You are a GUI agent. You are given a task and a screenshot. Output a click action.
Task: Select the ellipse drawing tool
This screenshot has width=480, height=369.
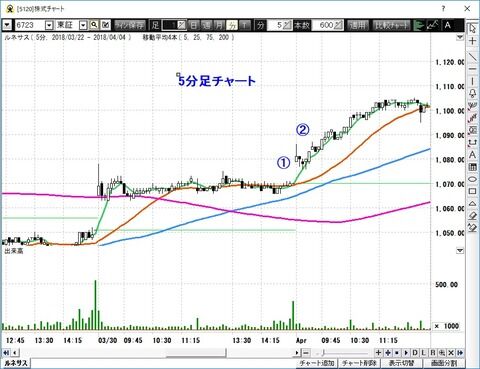472,179
